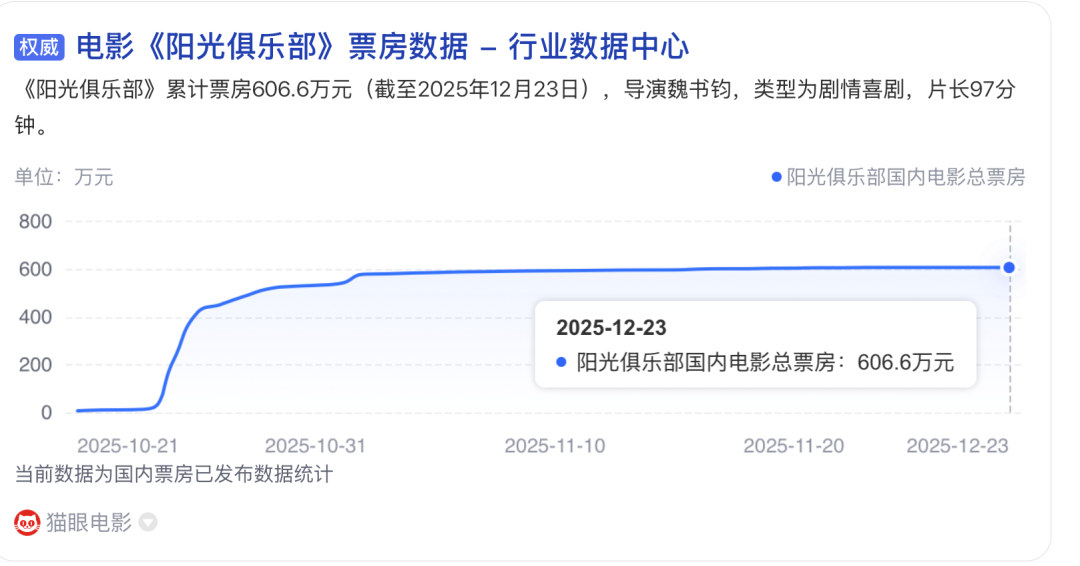Click the 200 y-axis value
This screenshot has width=1080, height=566.
pyautogui.click(x=35, y=365)
